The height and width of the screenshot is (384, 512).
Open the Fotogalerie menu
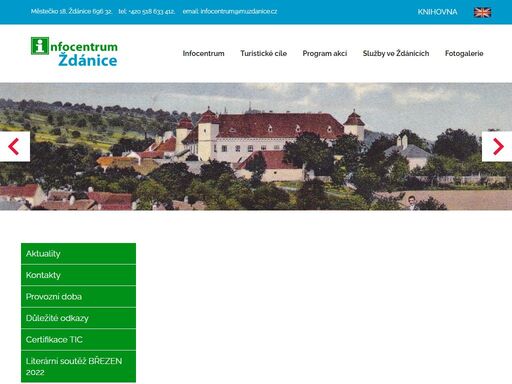tap(464, 53)
